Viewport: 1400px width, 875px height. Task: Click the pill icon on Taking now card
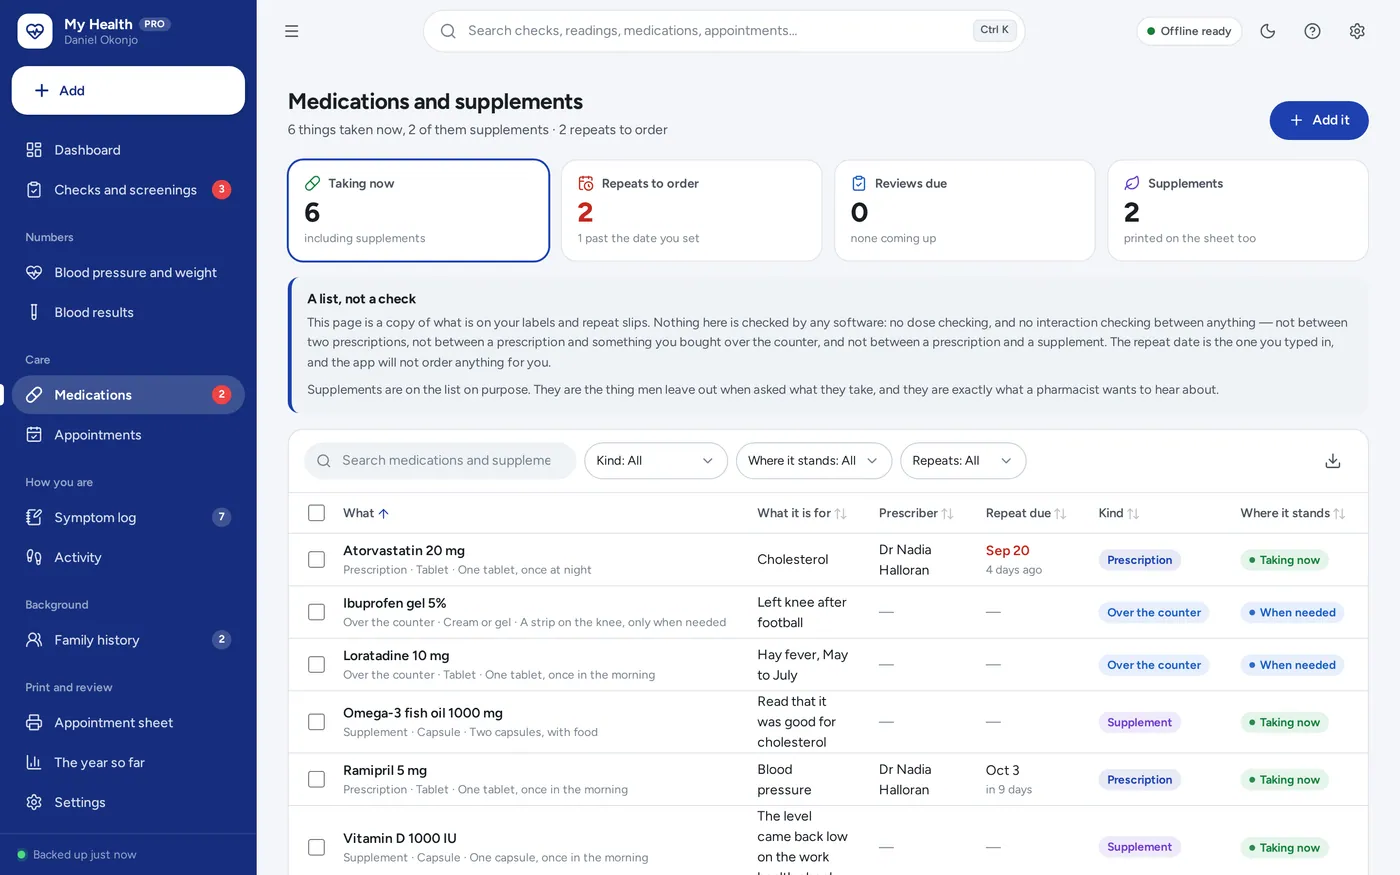313,184
